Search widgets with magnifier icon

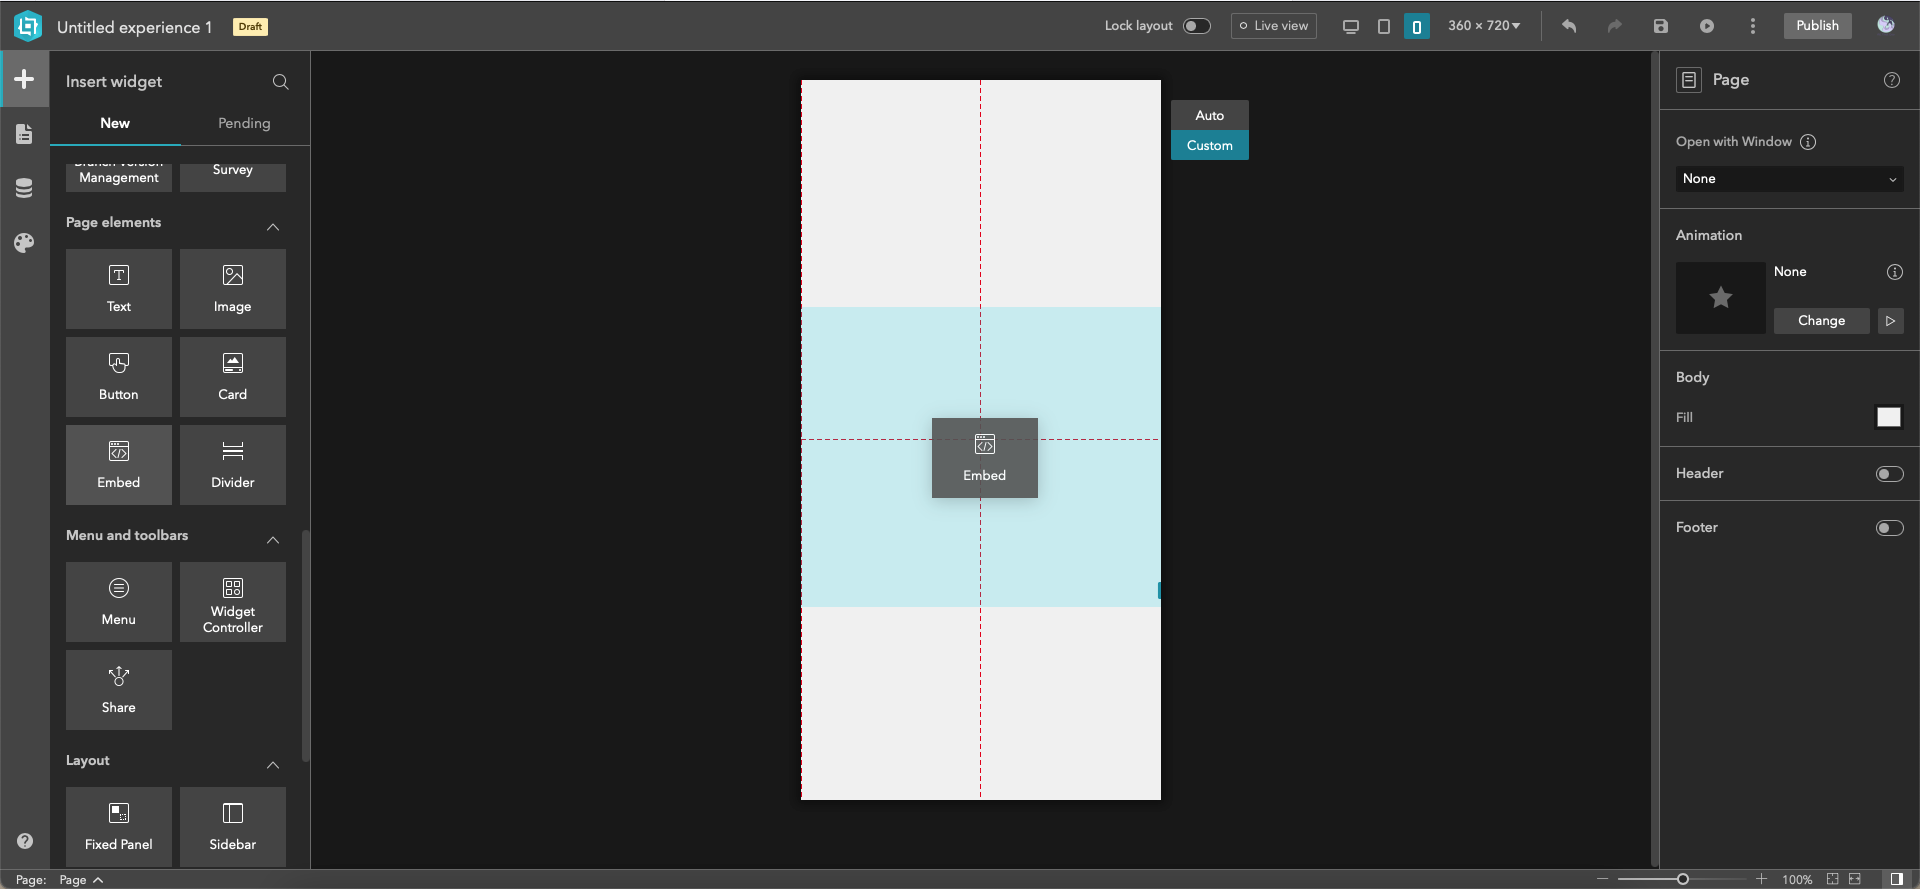281,82
